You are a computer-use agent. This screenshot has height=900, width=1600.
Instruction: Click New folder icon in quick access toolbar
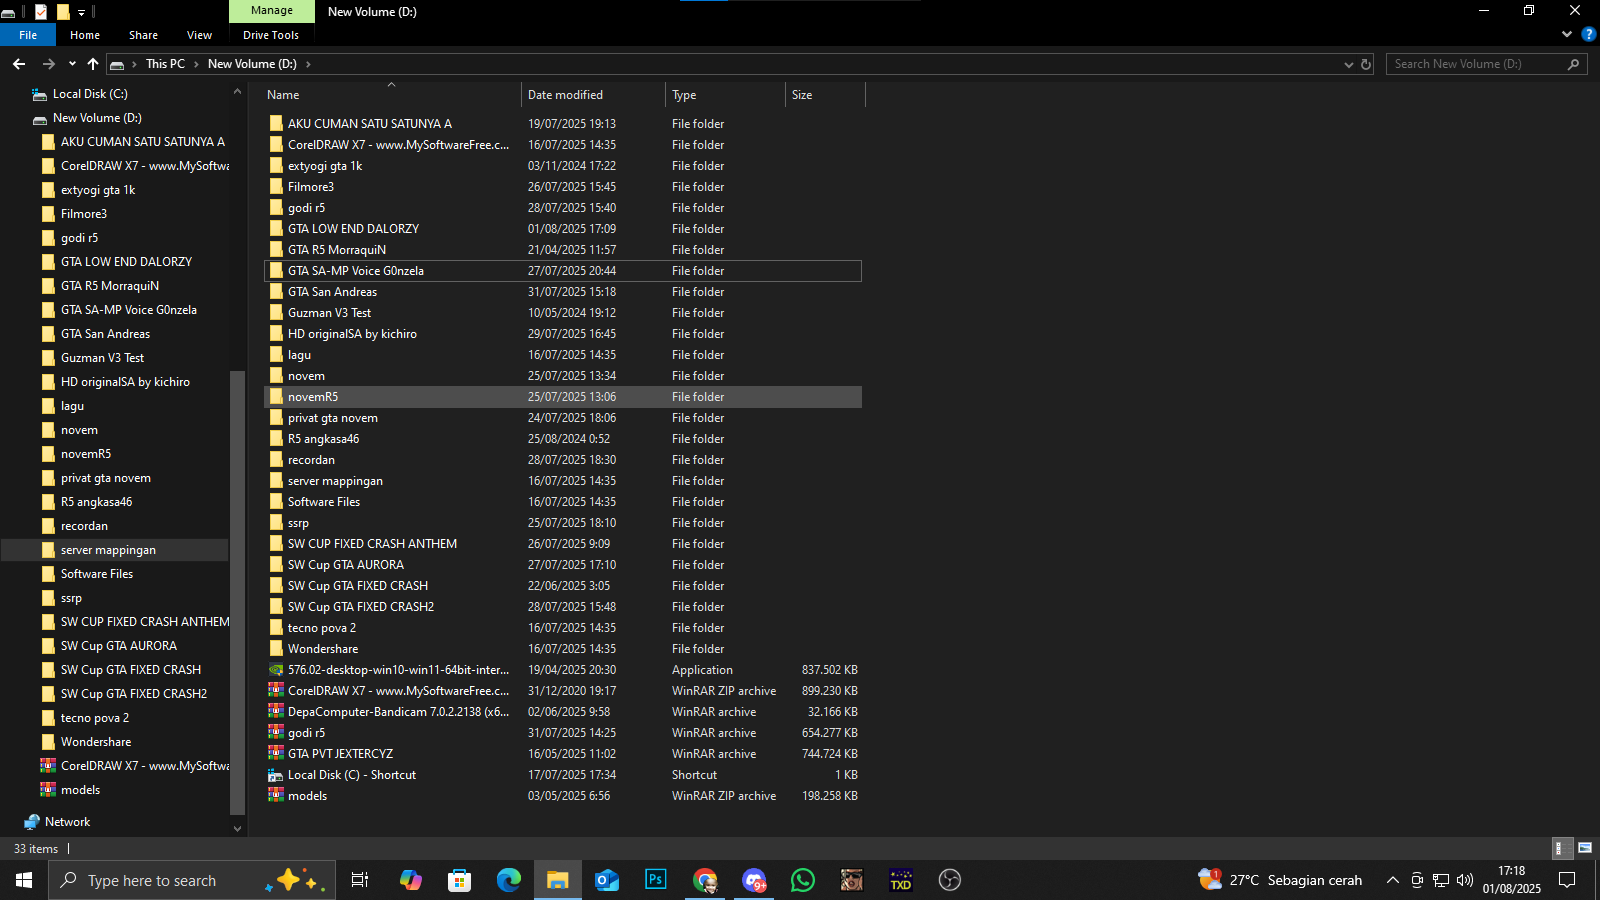pyautogui.click(x=63, y=12)
